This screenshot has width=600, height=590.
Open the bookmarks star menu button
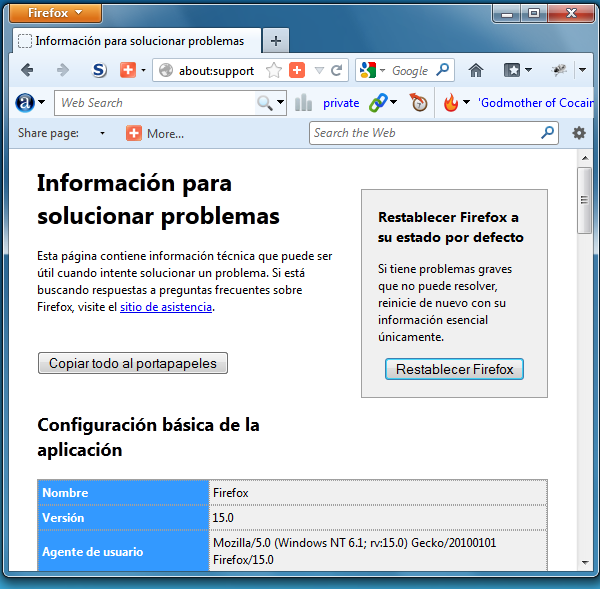[x=517, y=70]
